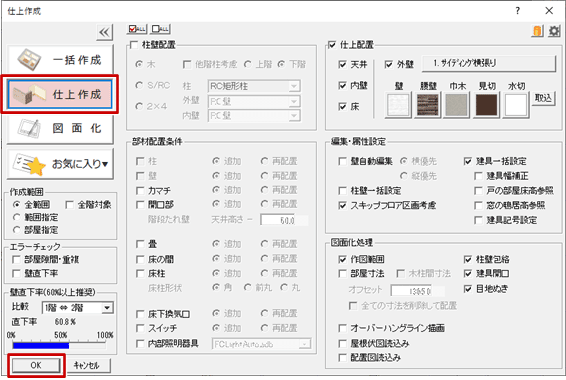Click the 天井高さ input field
Image resolution: width=566 pixels, height=380 pixels.
[284, 220]
